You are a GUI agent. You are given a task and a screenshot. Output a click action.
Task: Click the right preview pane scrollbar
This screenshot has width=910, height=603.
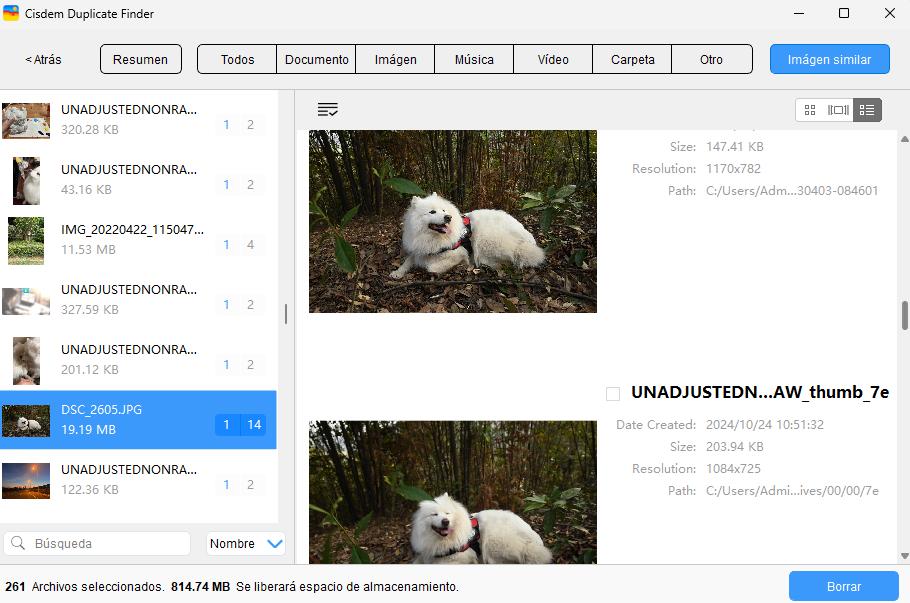904,314
